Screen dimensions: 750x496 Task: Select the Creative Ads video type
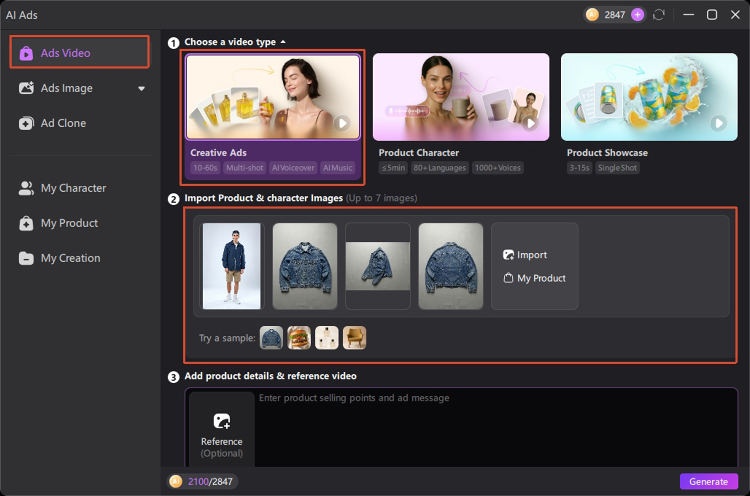tap(273, 117)
